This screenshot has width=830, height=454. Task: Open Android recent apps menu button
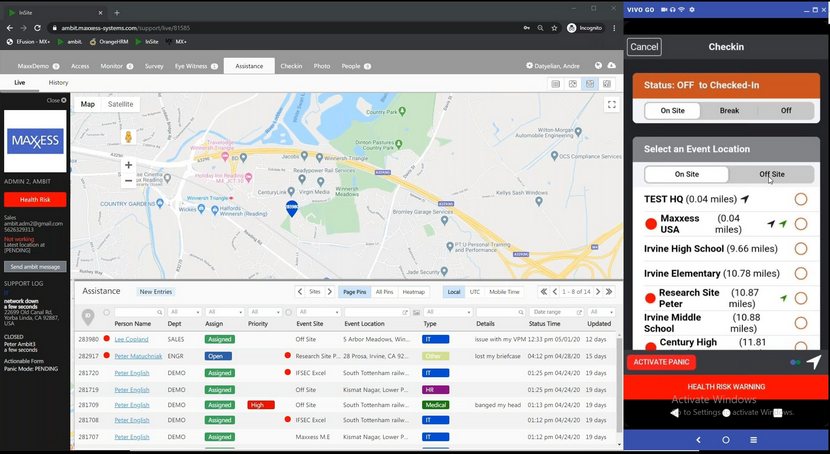point(753,440)
